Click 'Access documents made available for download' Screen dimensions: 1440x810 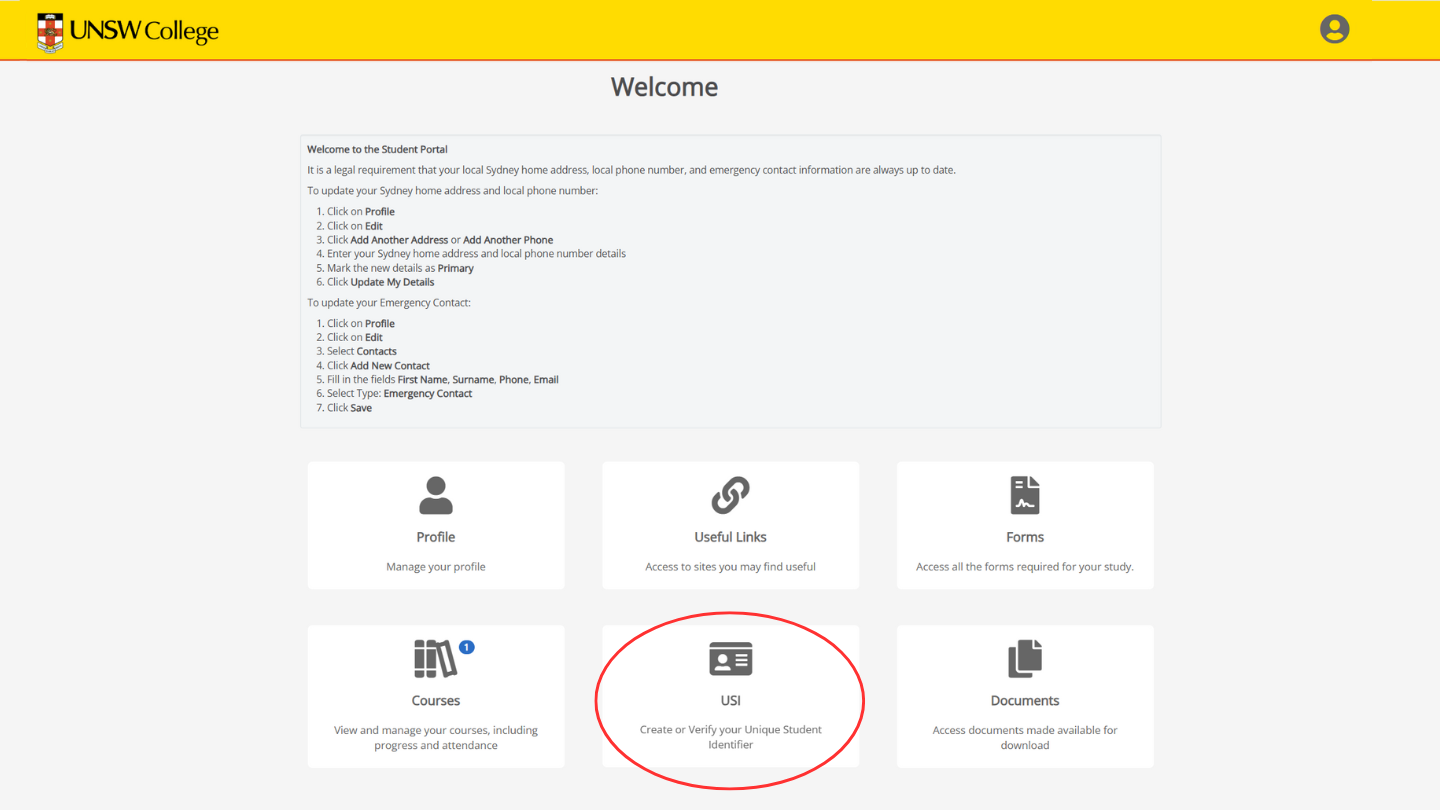1025,738
